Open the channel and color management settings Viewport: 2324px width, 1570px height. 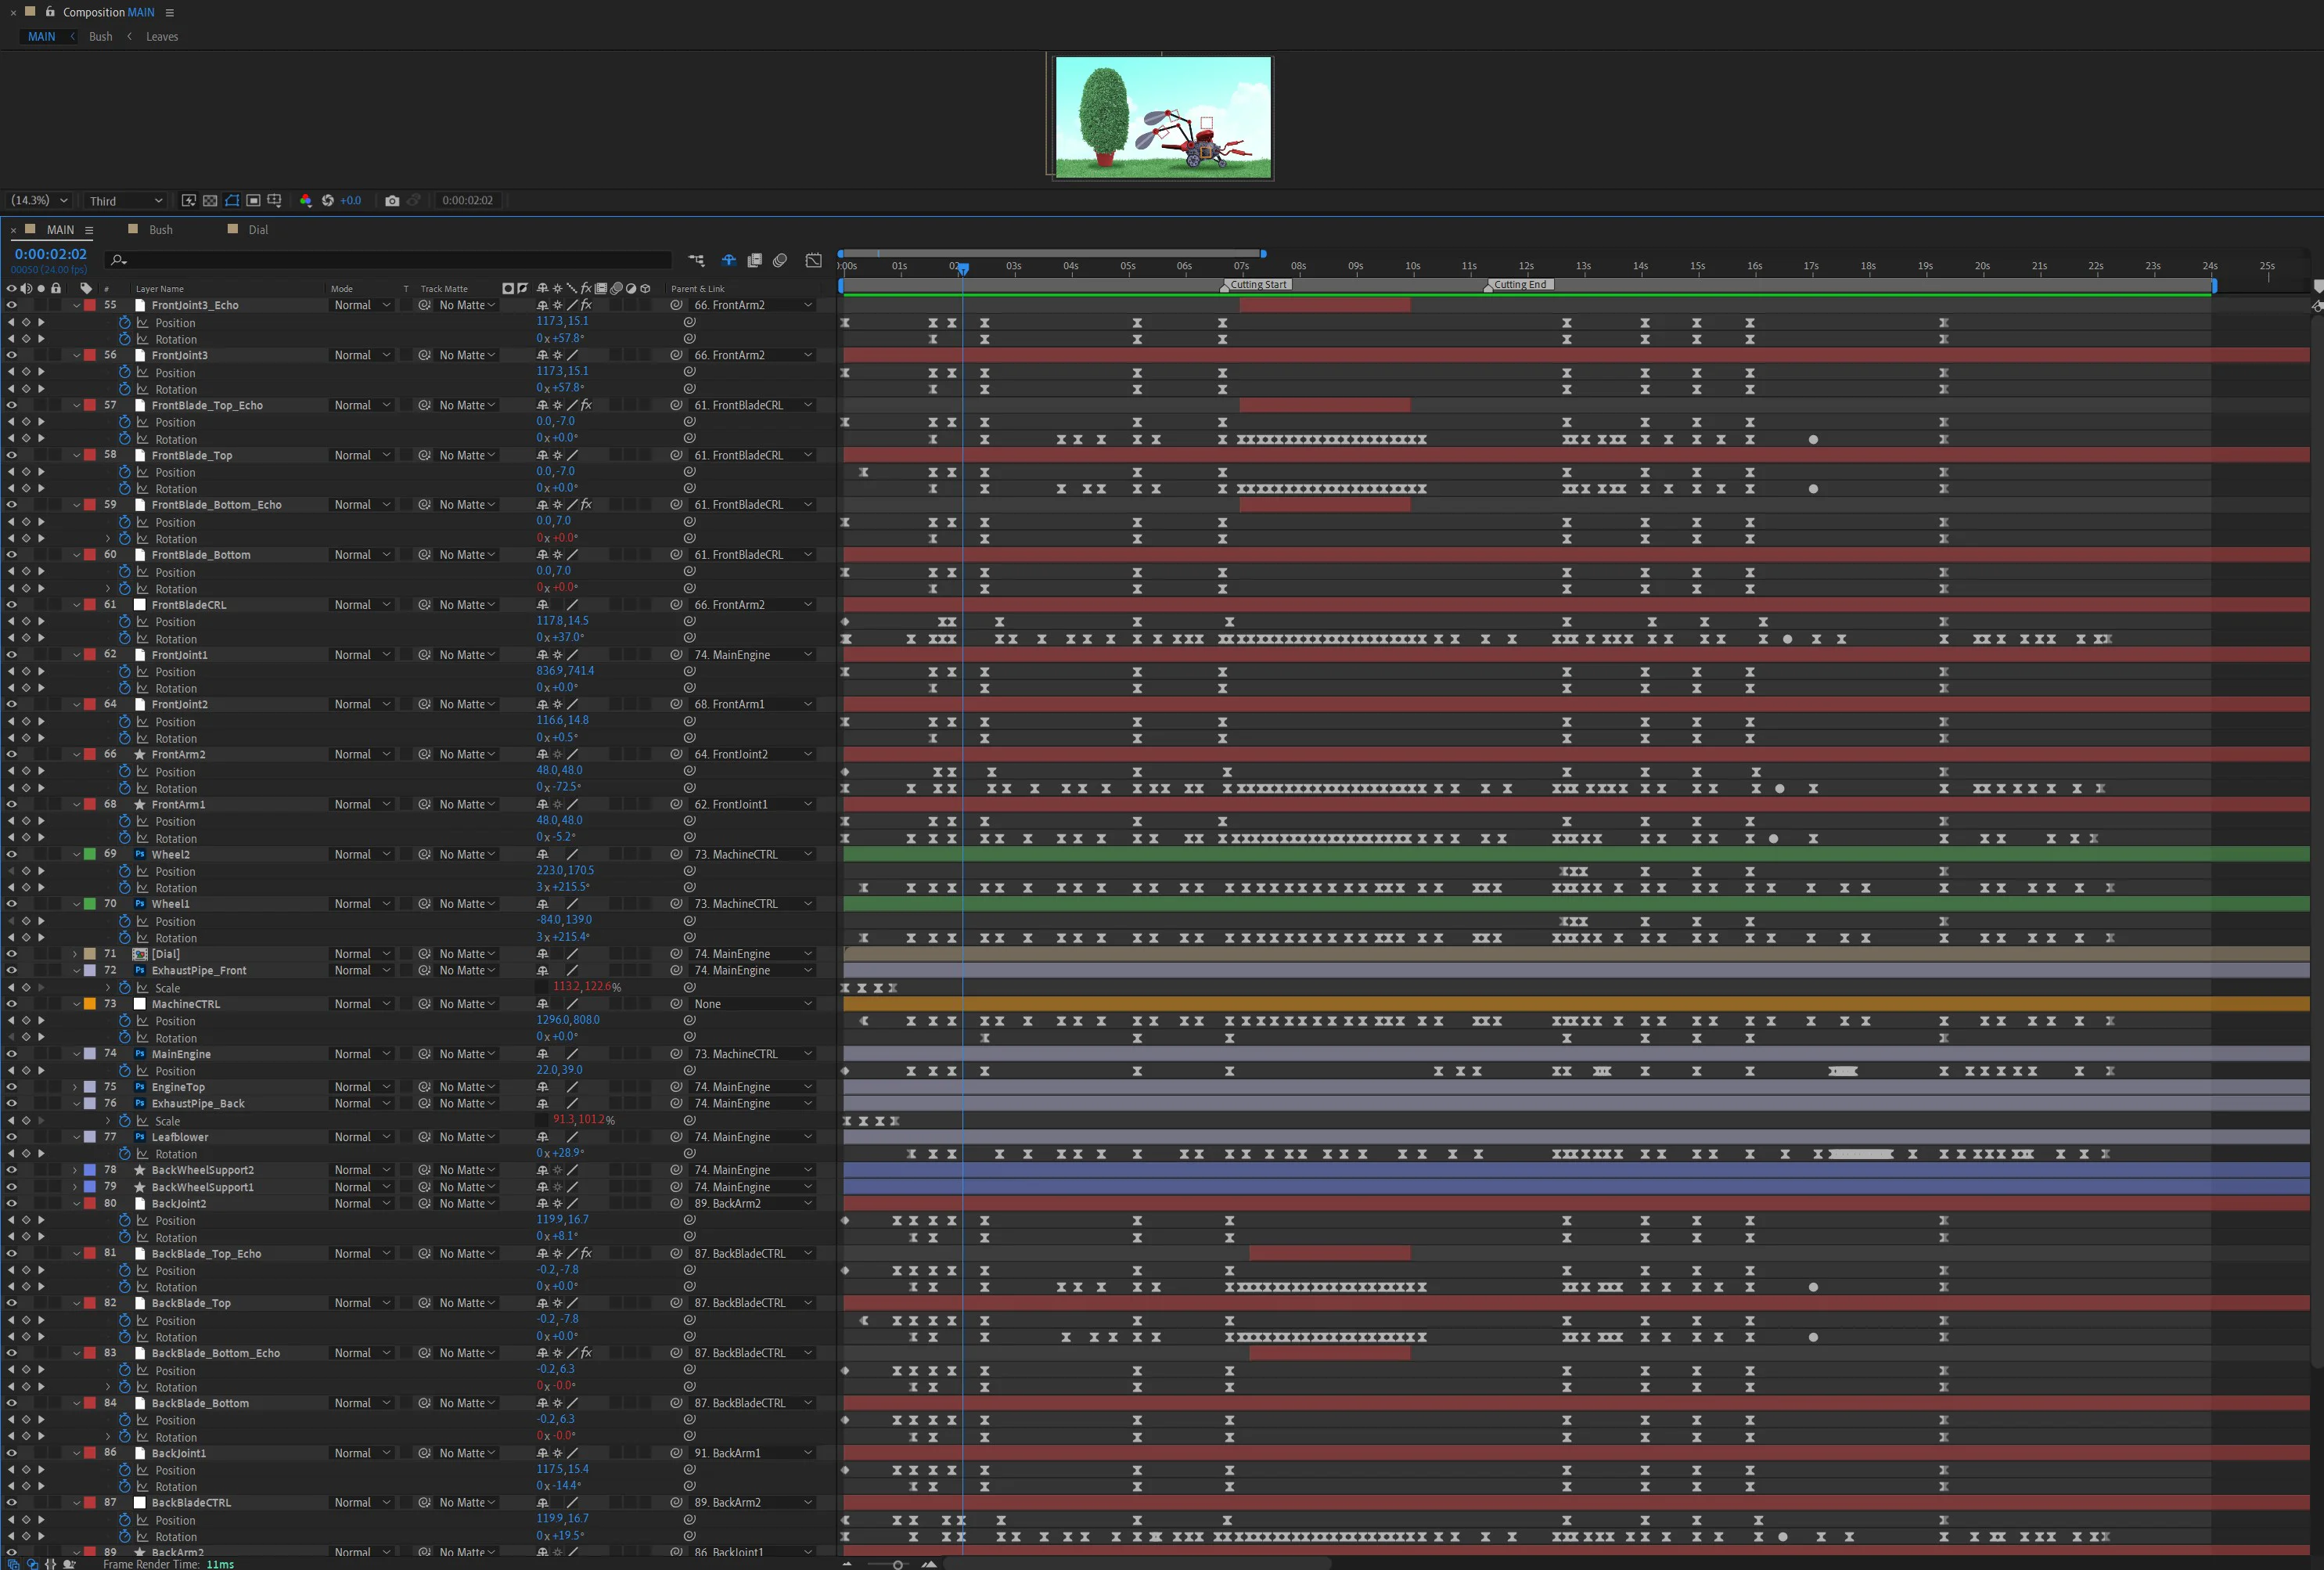click(305, 201)
